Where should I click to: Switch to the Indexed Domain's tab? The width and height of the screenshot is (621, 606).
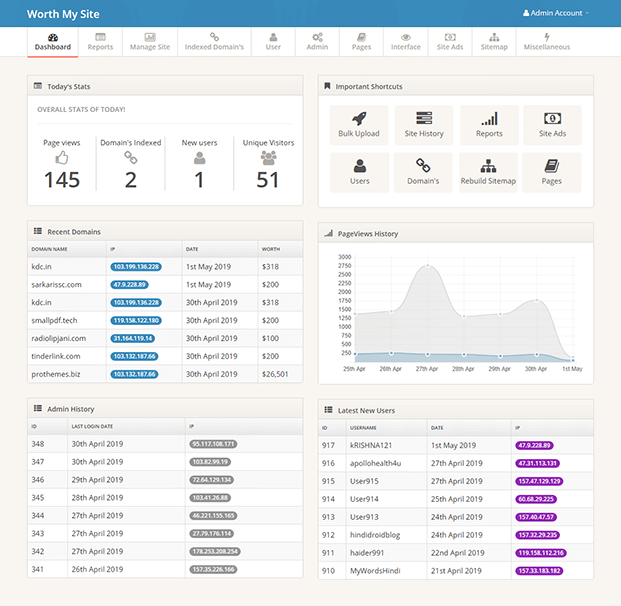click(x=214, y=41)
